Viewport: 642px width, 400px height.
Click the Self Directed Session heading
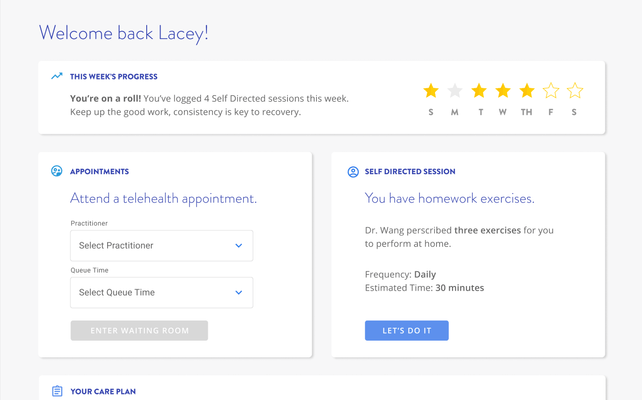(x=410, y=172)
